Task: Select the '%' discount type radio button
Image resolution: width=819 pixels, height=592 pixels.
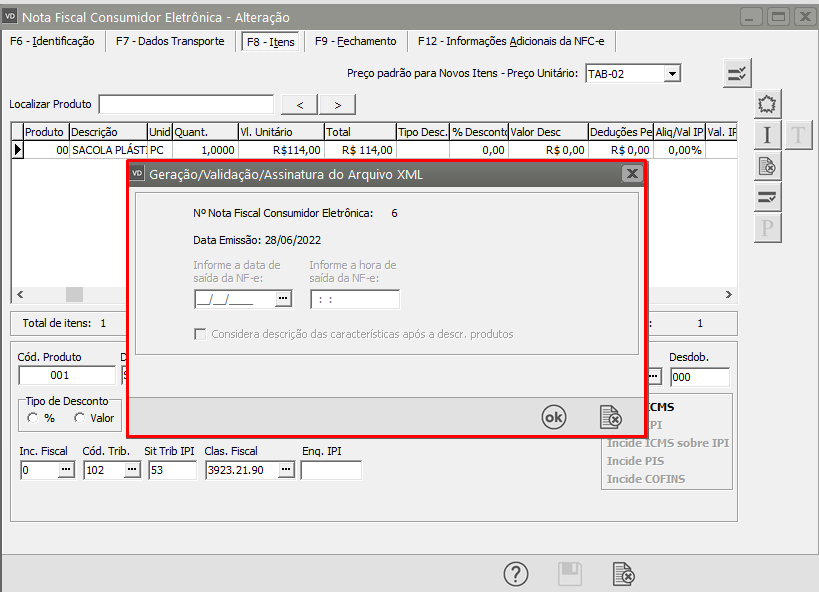Action: click(x=33, y=418)
